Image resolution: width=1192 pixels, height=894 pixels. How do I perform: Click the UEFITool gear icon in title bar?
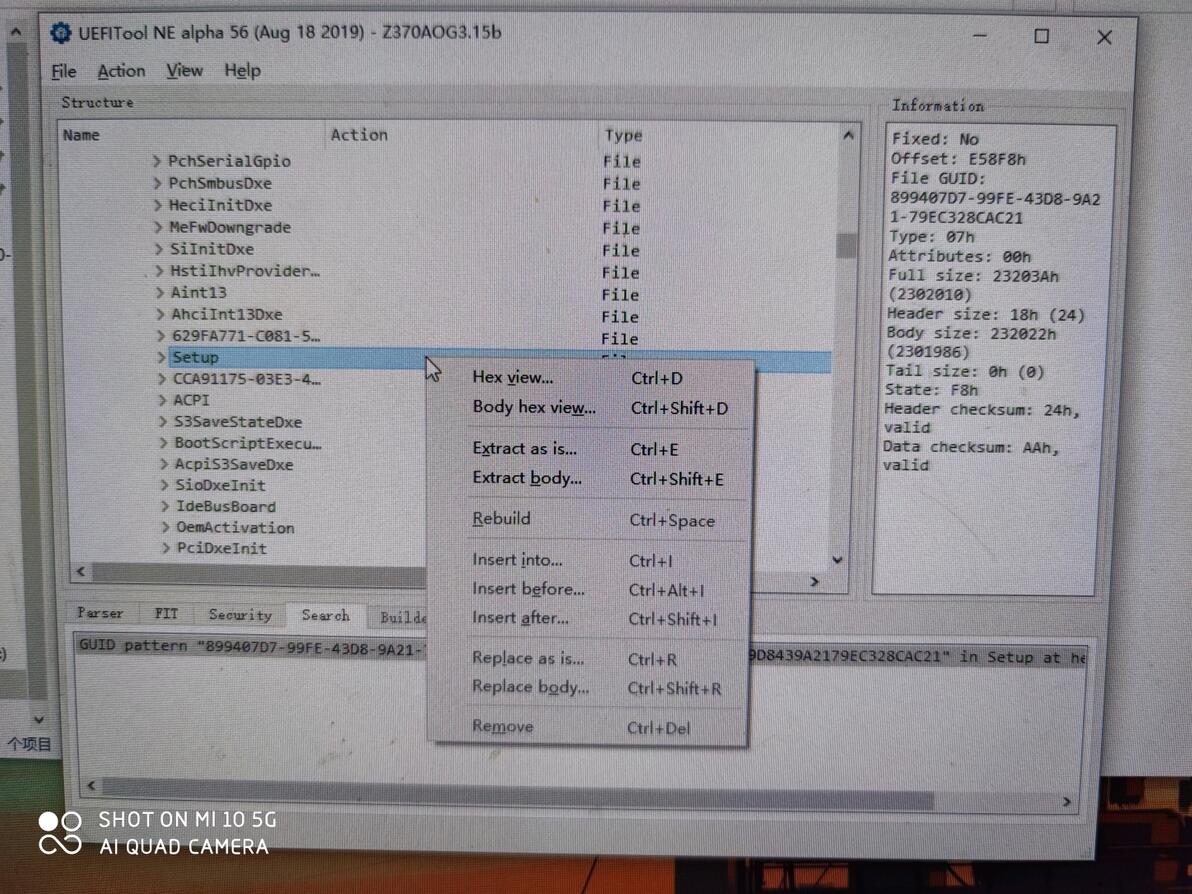click(x=60, y=33)
